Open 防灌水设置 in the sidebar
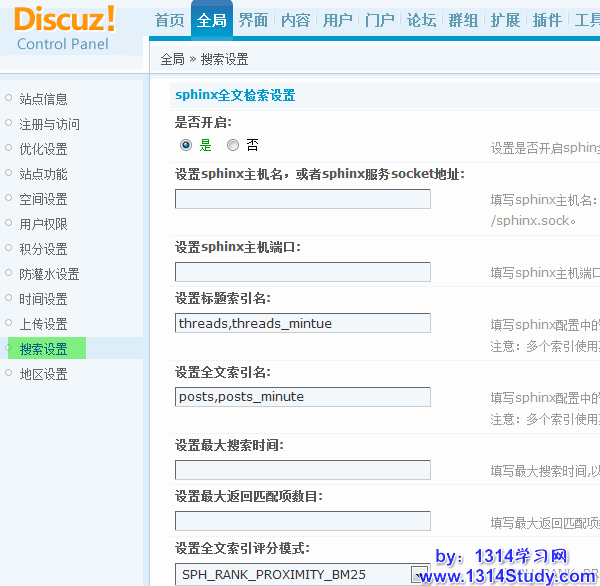The image size is (600, 586). click(50, 274)
